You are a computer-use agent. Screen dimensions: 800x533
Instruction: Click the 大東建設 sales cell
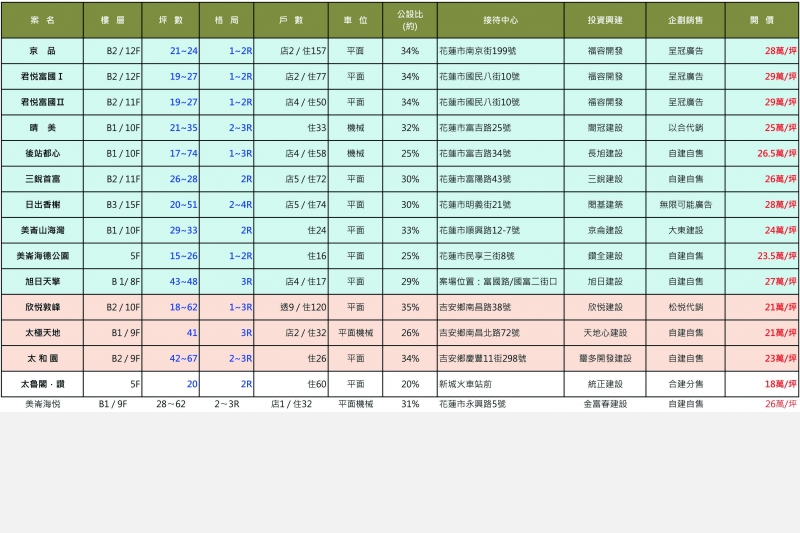point(685,230)
